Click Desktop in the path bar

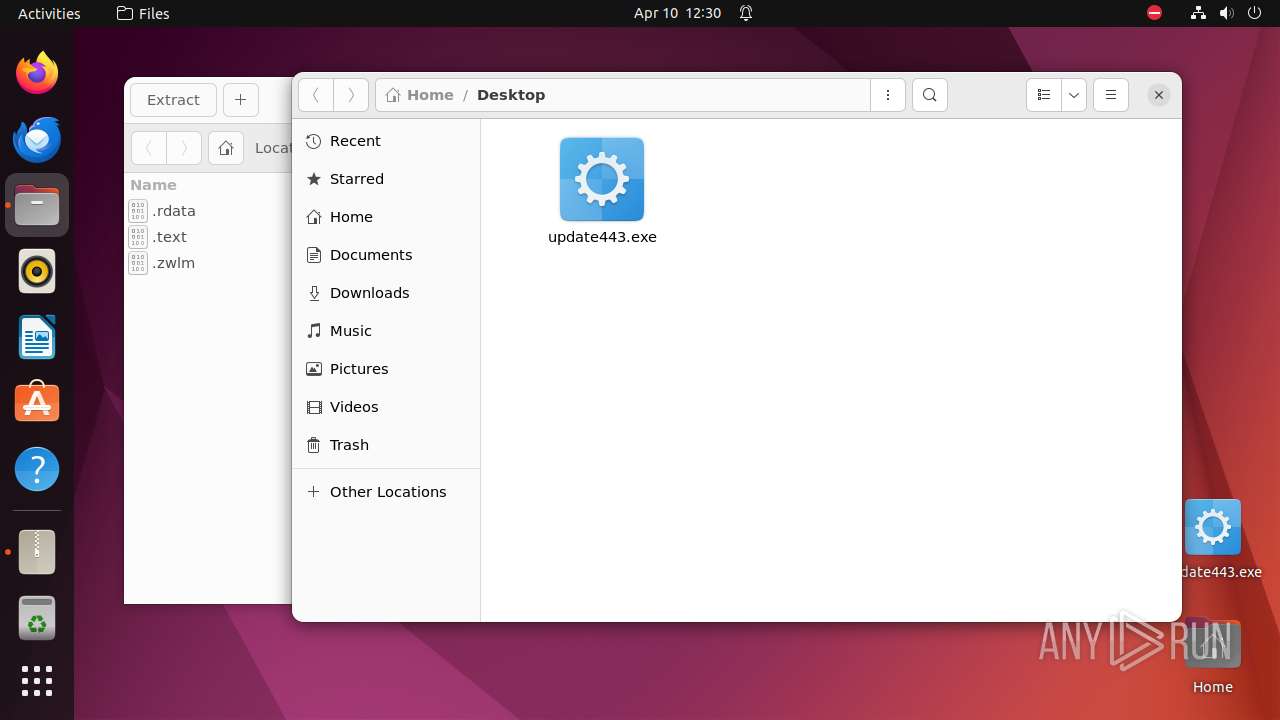tap(511, 95)
